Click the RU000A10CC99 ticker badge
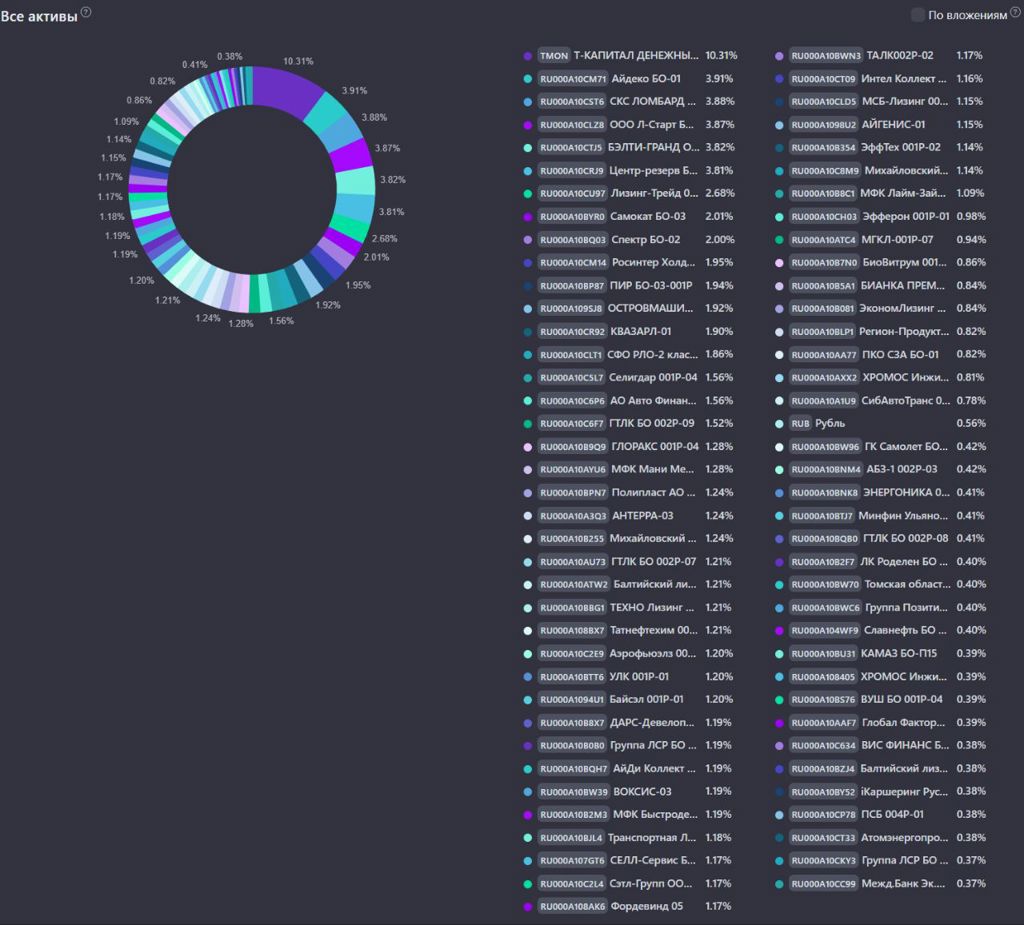This screenshot has width=1024, height=925. pyautogui.click(x=824, y=884)
